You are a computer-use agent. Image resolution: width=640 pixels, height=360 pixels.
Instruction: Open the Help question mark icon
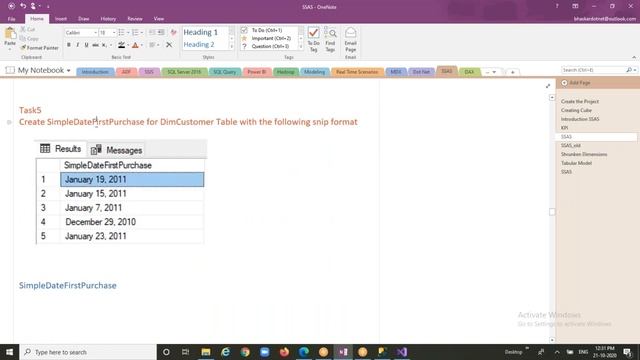[x=557, y=6]
